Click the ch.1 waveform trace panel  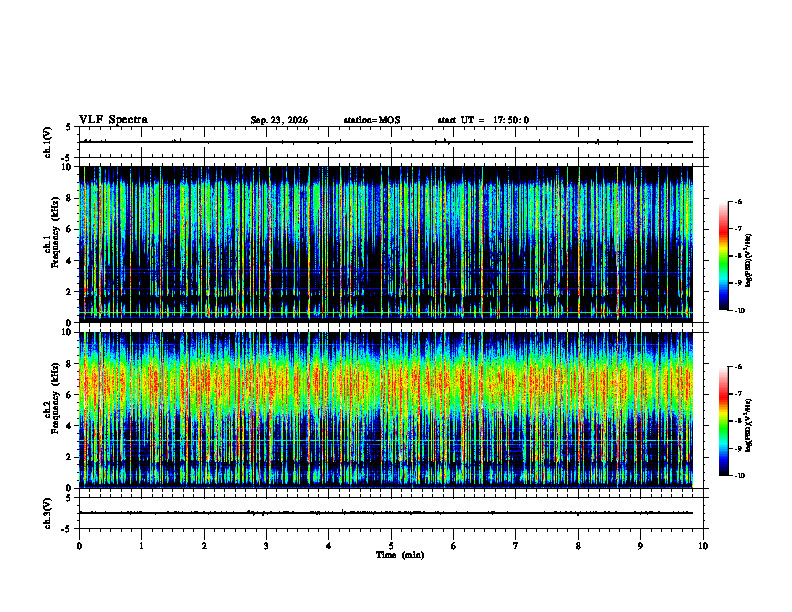click(391, 142)
